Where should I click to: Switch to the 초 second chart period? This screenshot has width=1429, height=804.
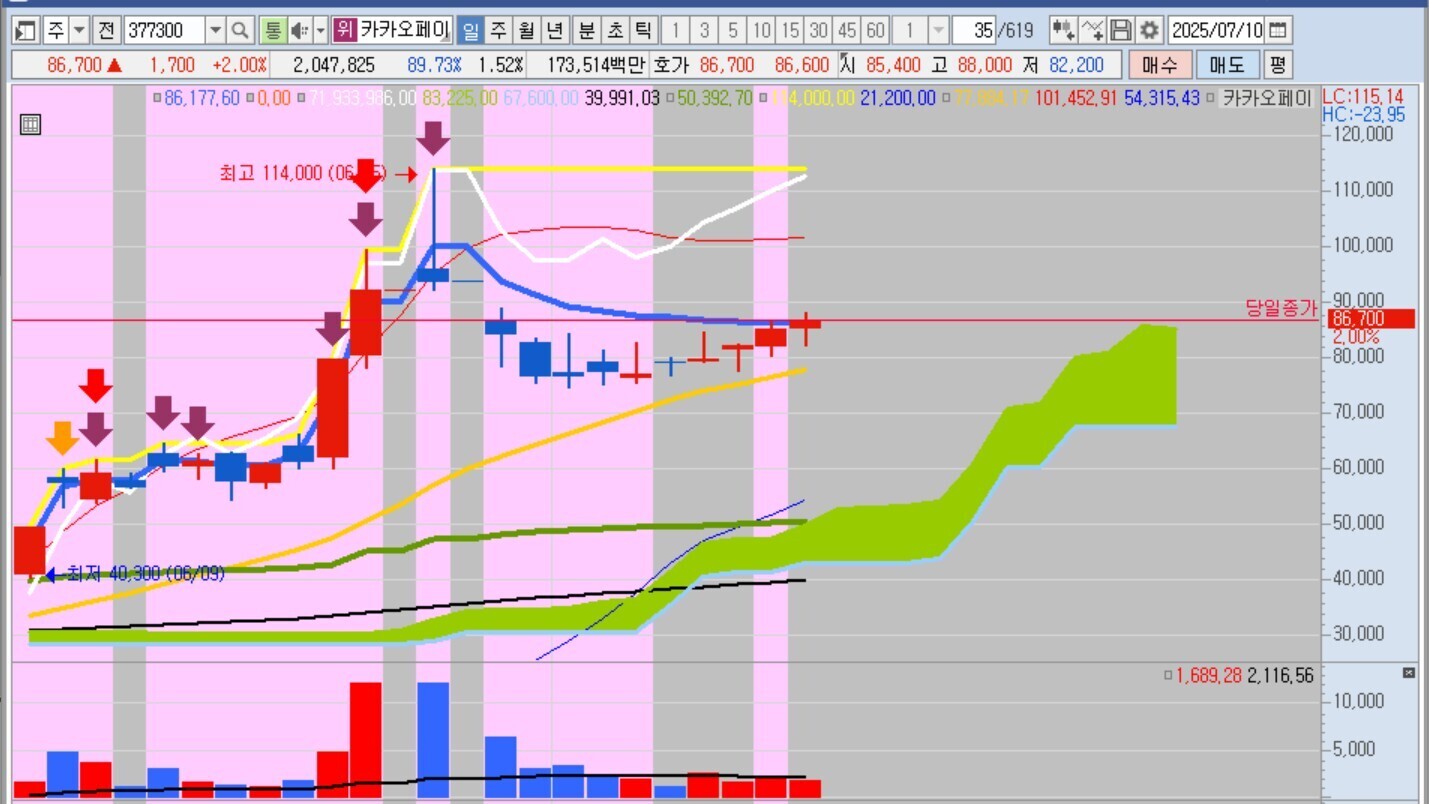pos(614,30)
